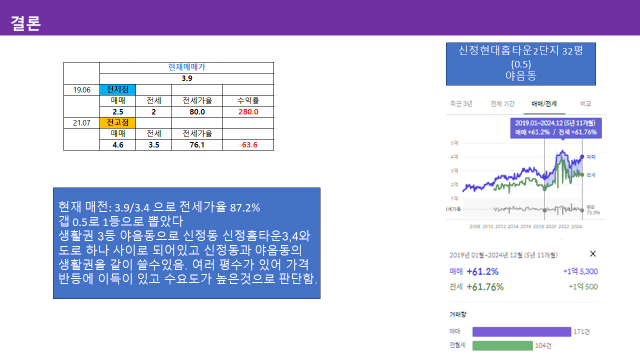This screenshot has height=360, width=640.
Task: Click the 76.1 전세가율 cell
Action: [197, 145]
